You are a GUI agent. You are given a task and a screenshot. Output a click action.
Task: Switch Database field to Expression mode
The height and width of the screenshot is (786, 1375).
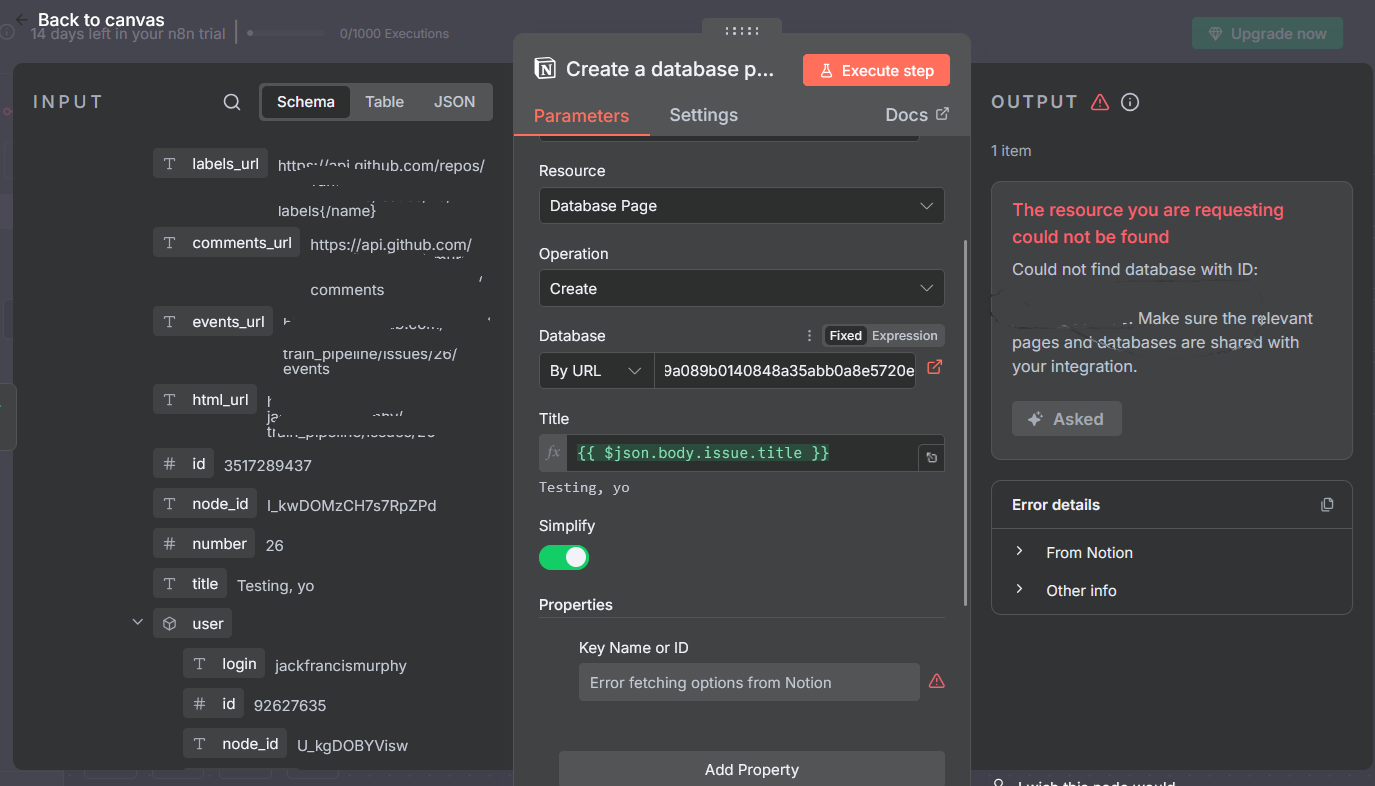(904, 336)
